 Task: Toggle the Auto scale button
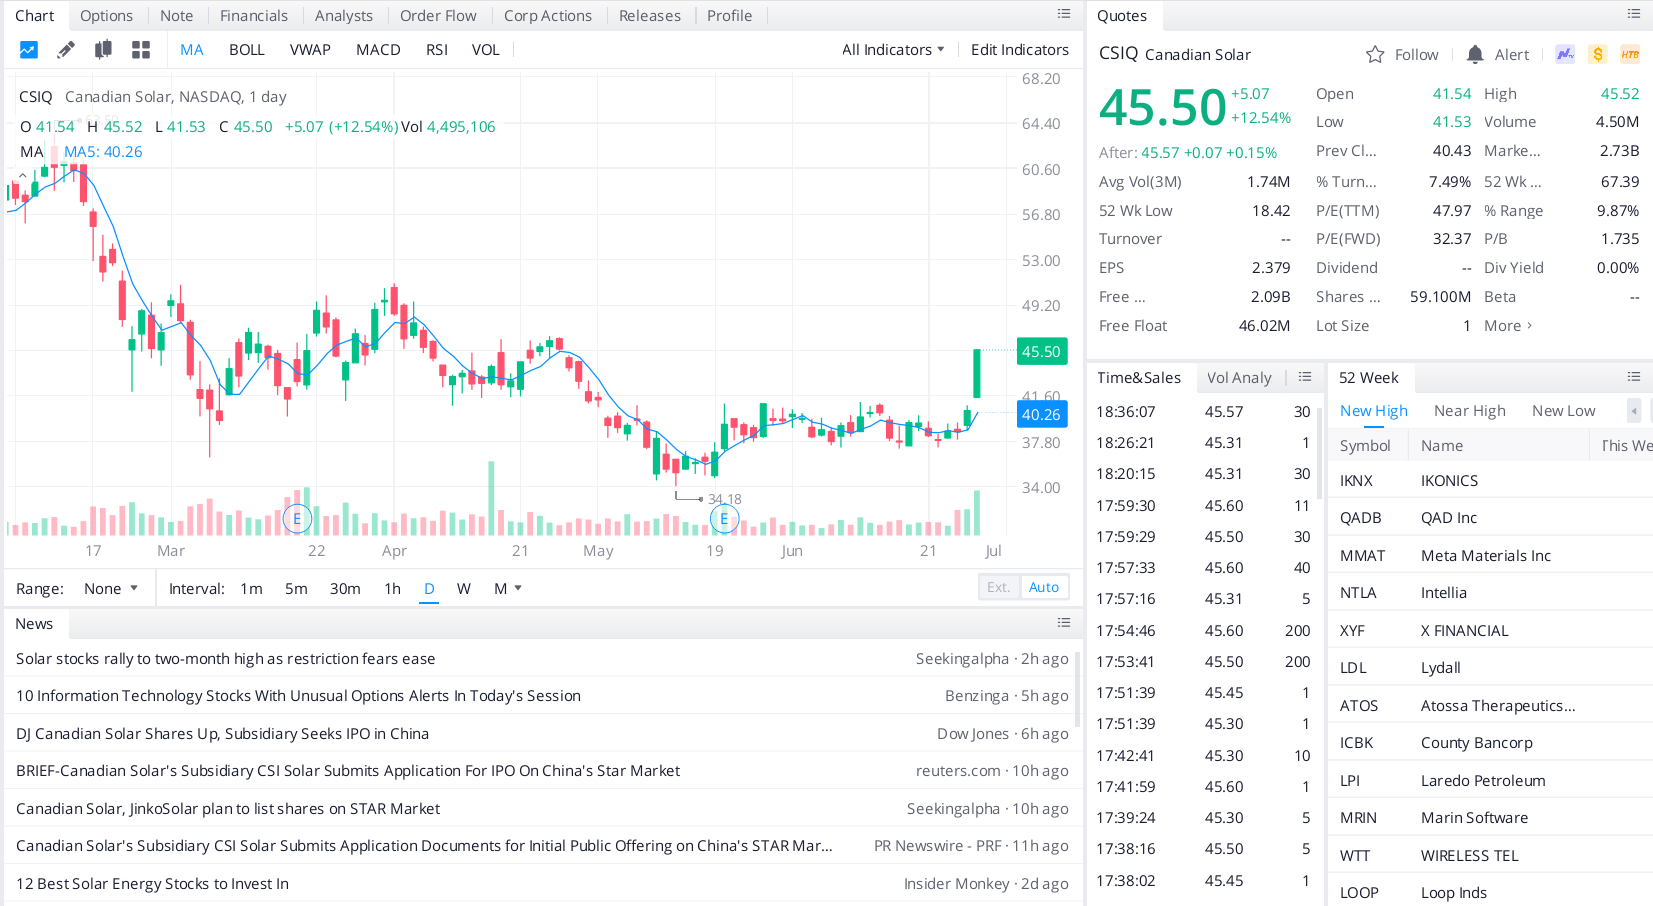[x=1044, y=587]
